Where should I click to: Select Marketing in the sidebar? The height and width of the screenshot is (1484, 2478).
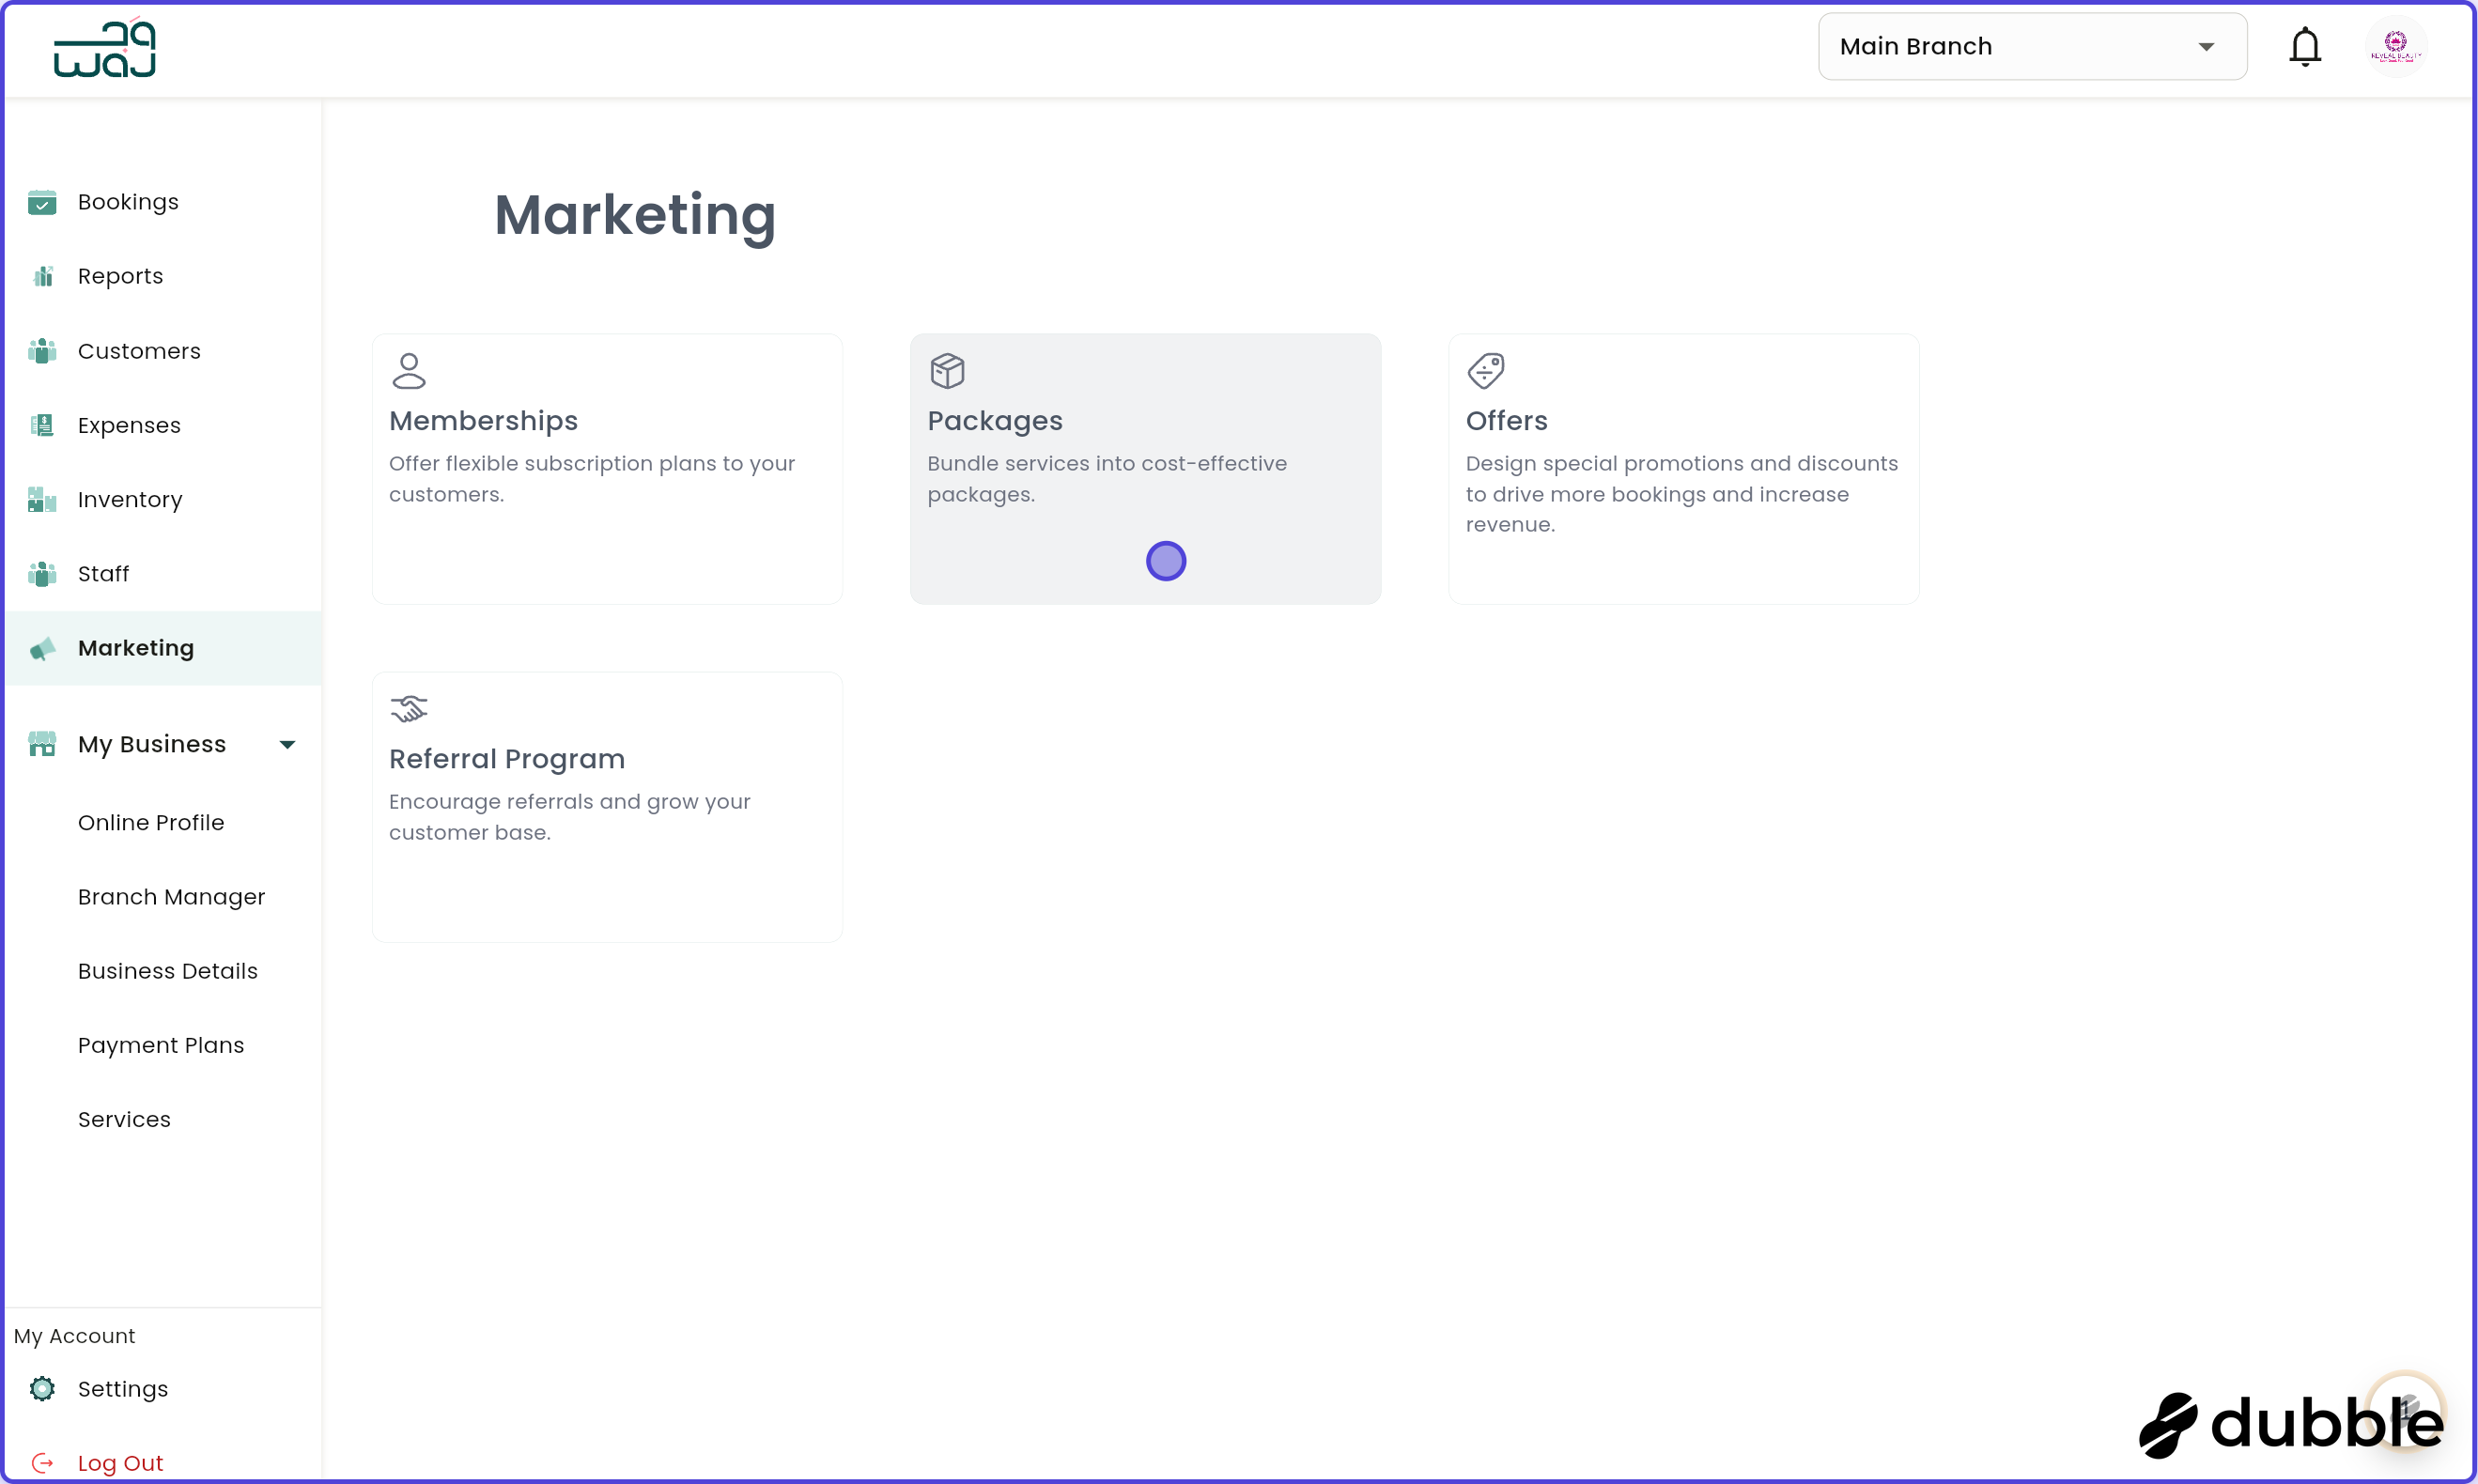[x=136, y=648]
